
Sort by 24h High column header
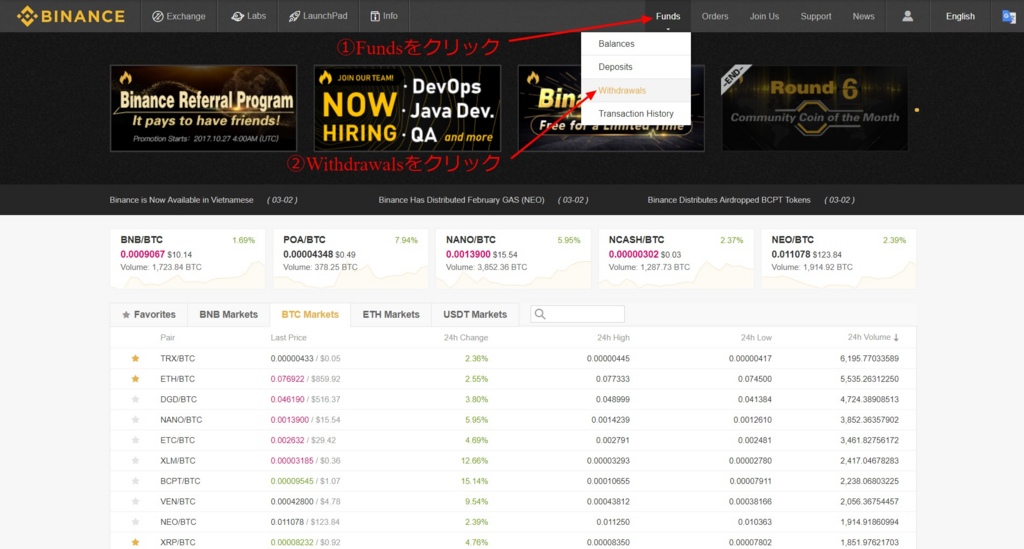(613, 337)
